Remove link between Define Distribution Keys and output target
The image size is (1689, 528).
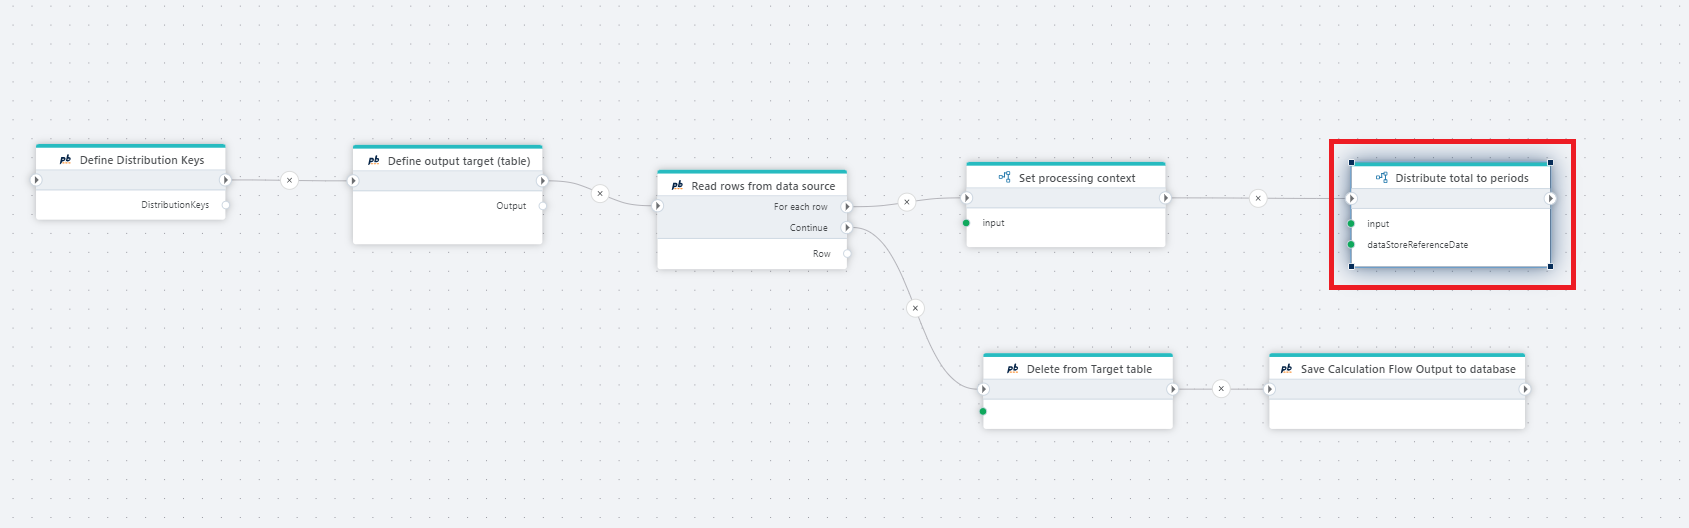(x=289, y=181)
